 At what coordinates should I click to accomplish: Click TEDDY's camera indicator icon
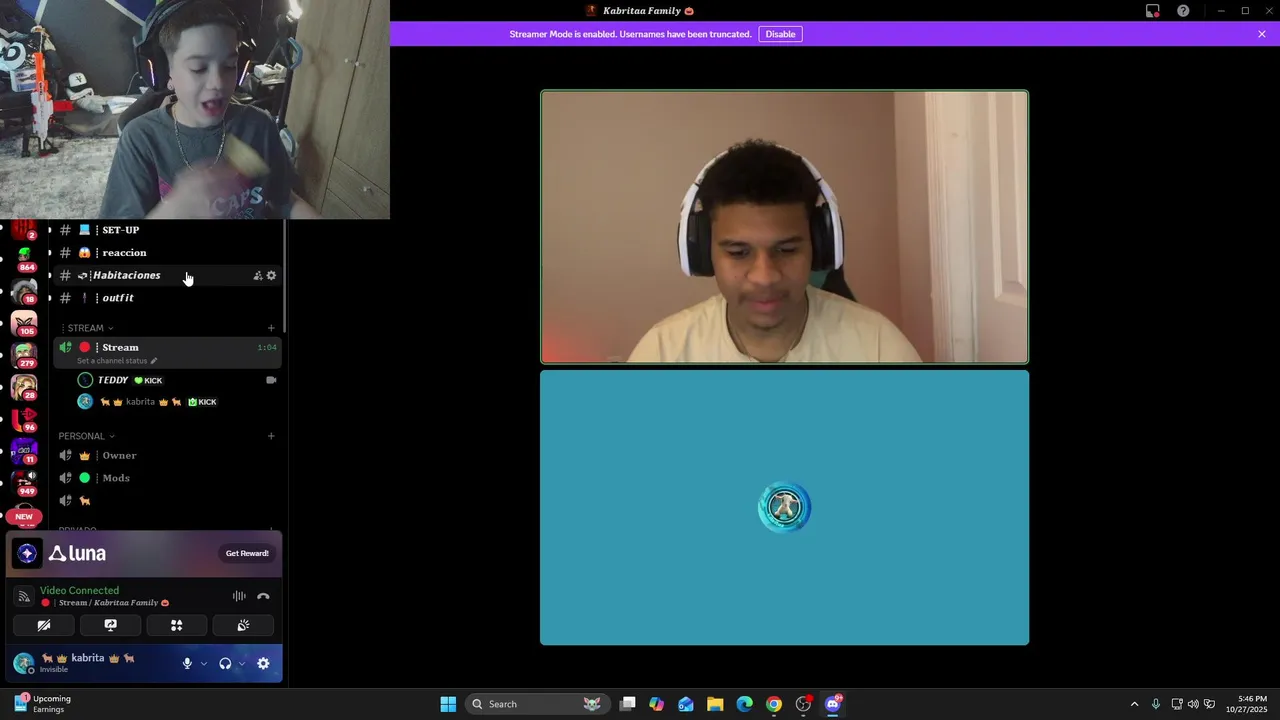click(271, 380)
